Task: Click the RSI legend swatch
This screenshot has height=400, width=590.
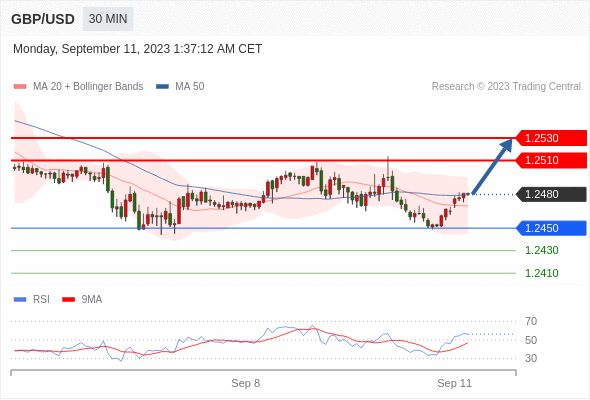Action: [20, 300]
